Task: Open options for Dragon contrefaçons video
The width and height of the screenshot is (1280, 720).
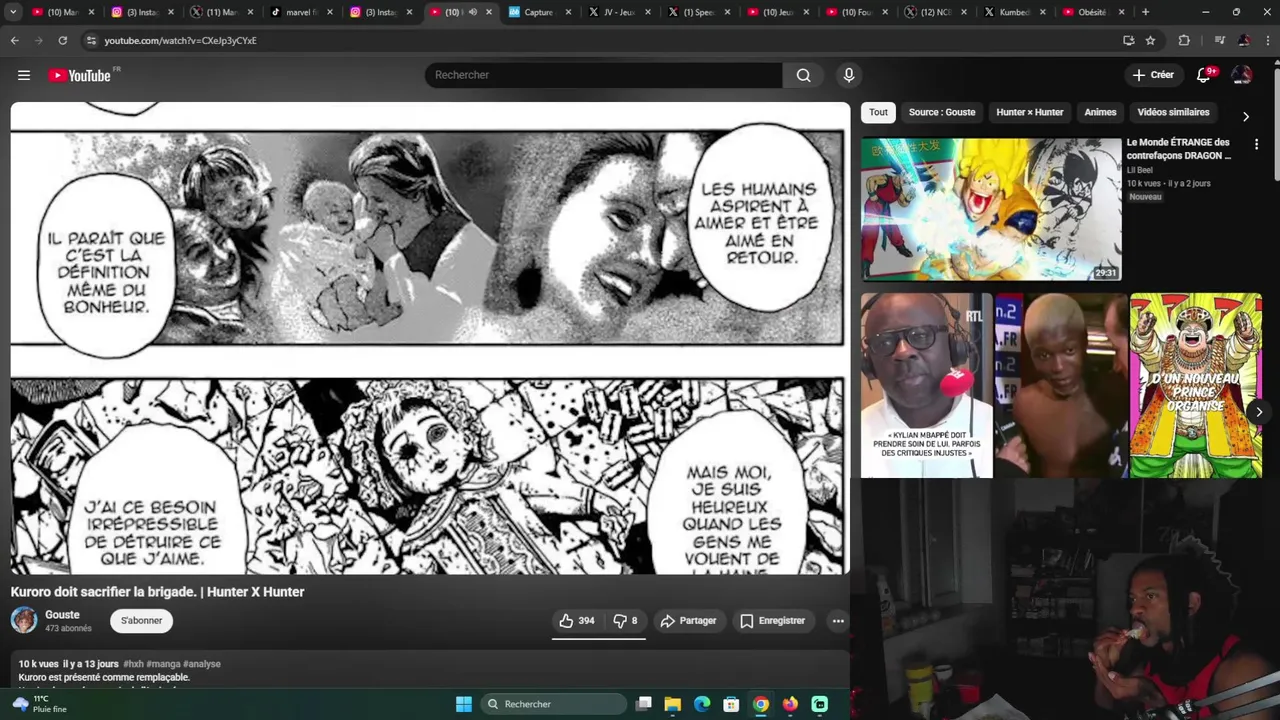Action: 1257,145
